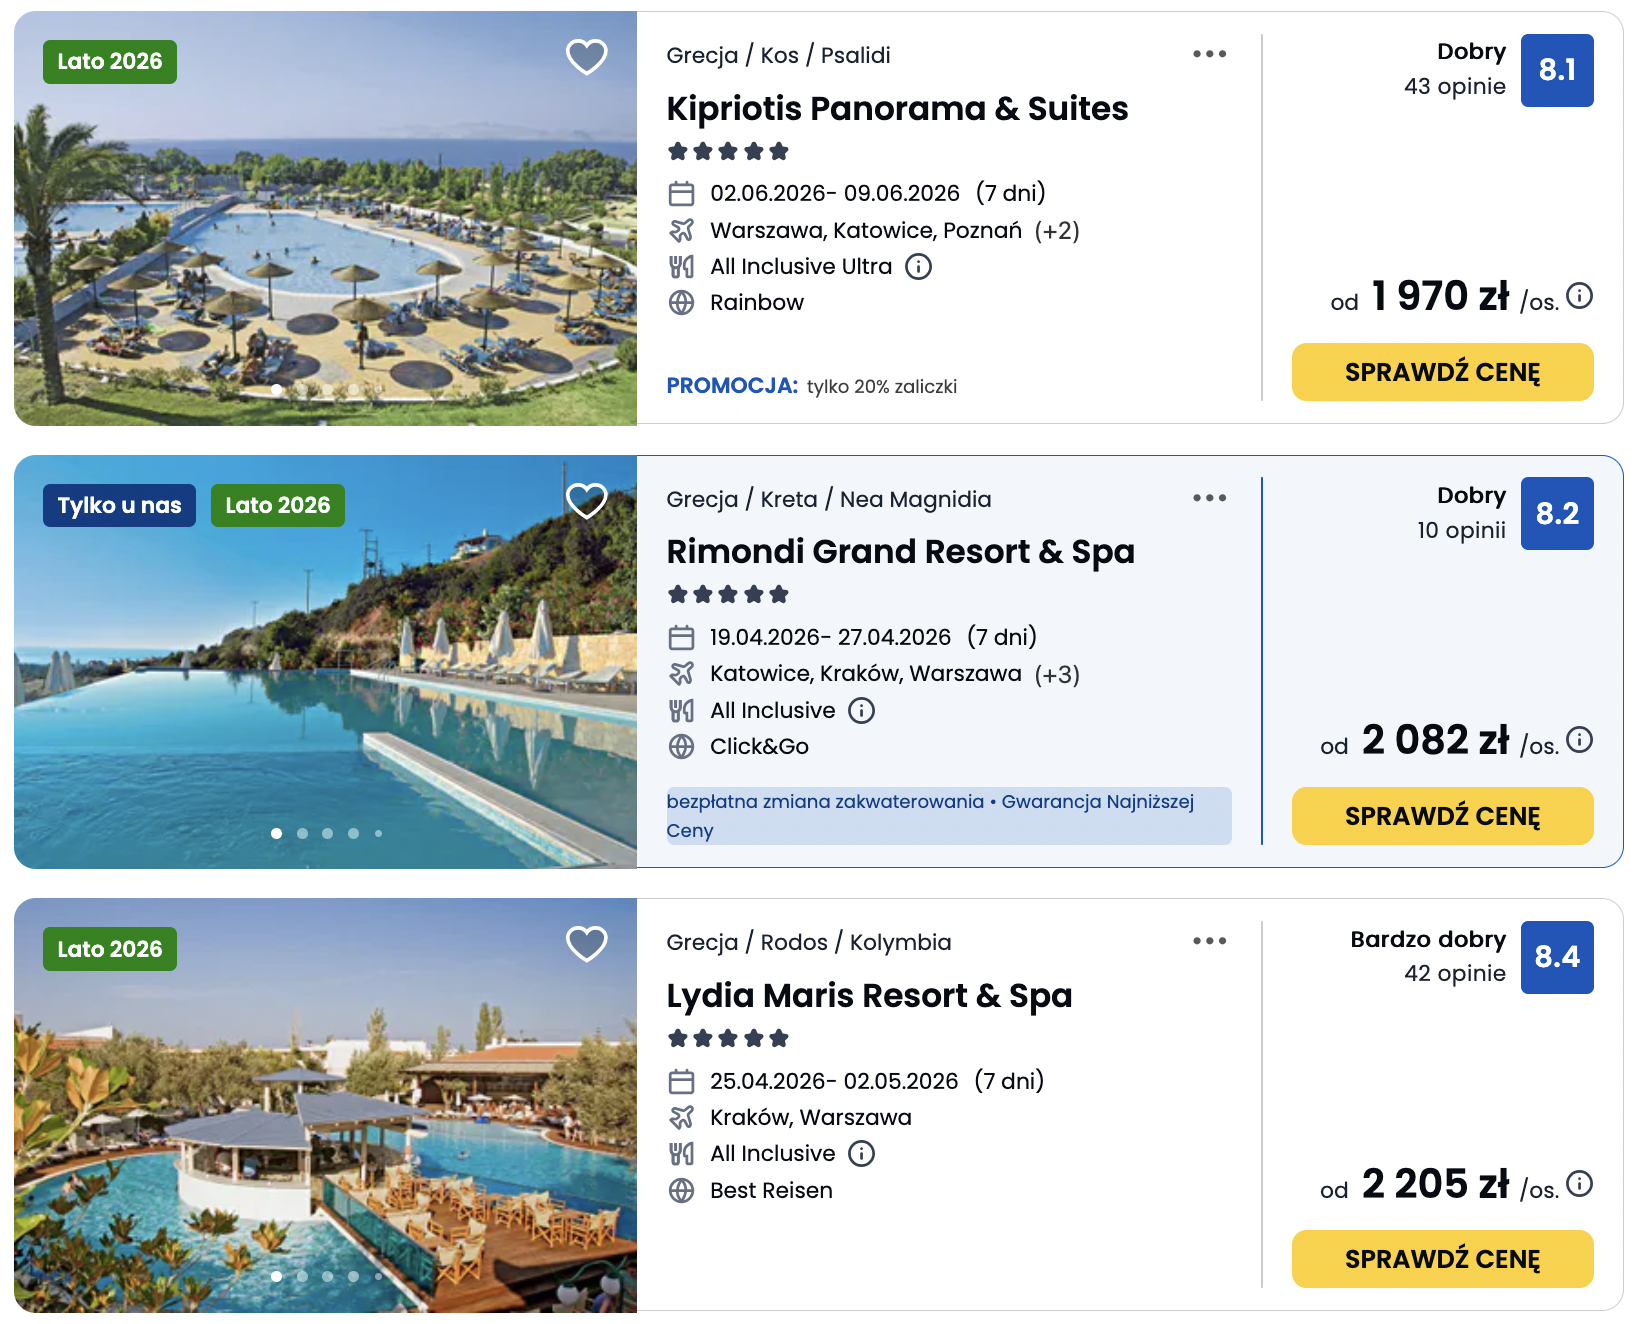The width and height of the screenshot is (1640, 1324).
Task: Open info tooltip next to All Inclusive Ultra
Action: tap(919, 266)
